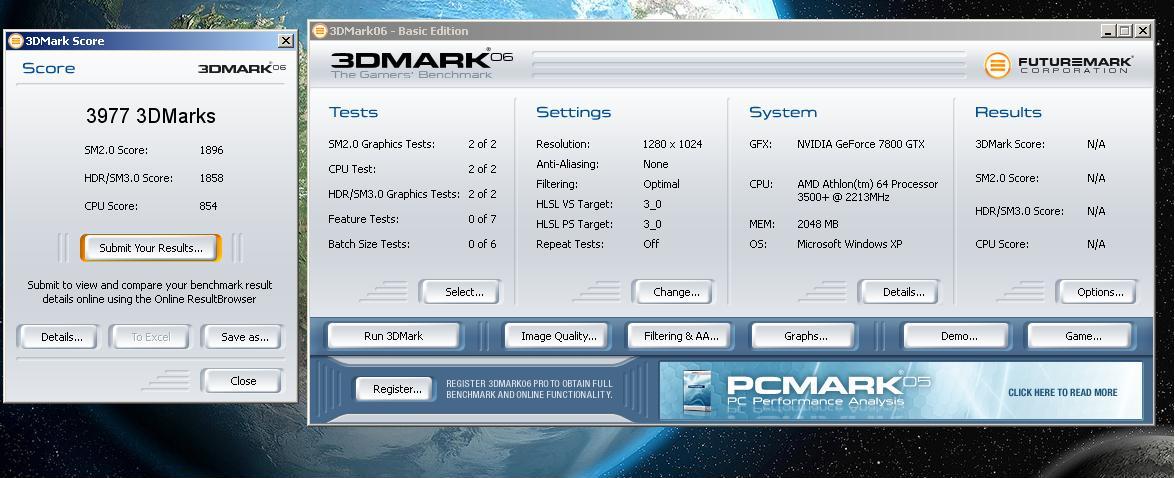
Task: Start the benchmark with Run 3DMark
Action: 393,336
